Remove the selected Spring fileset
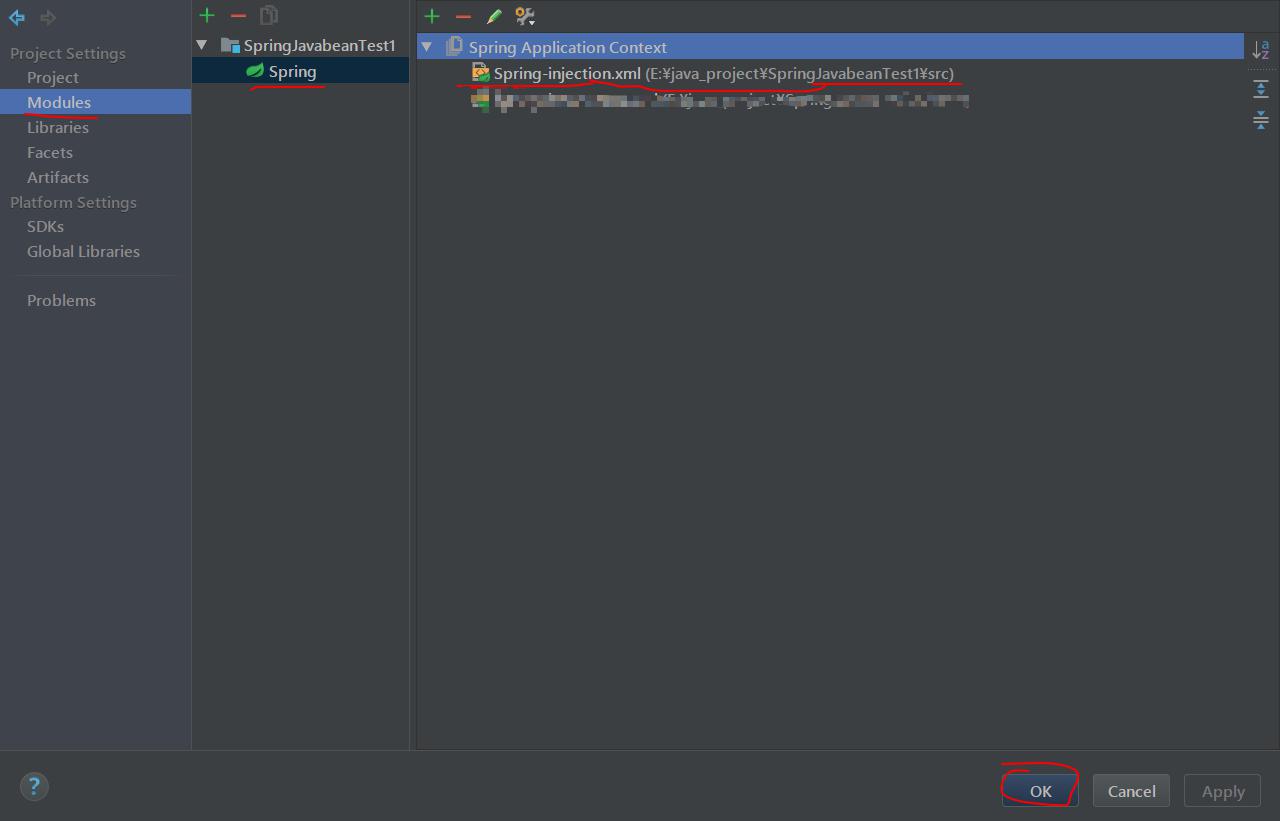The width and height of the screenshot is (1280, 821). tap(463, 16)
